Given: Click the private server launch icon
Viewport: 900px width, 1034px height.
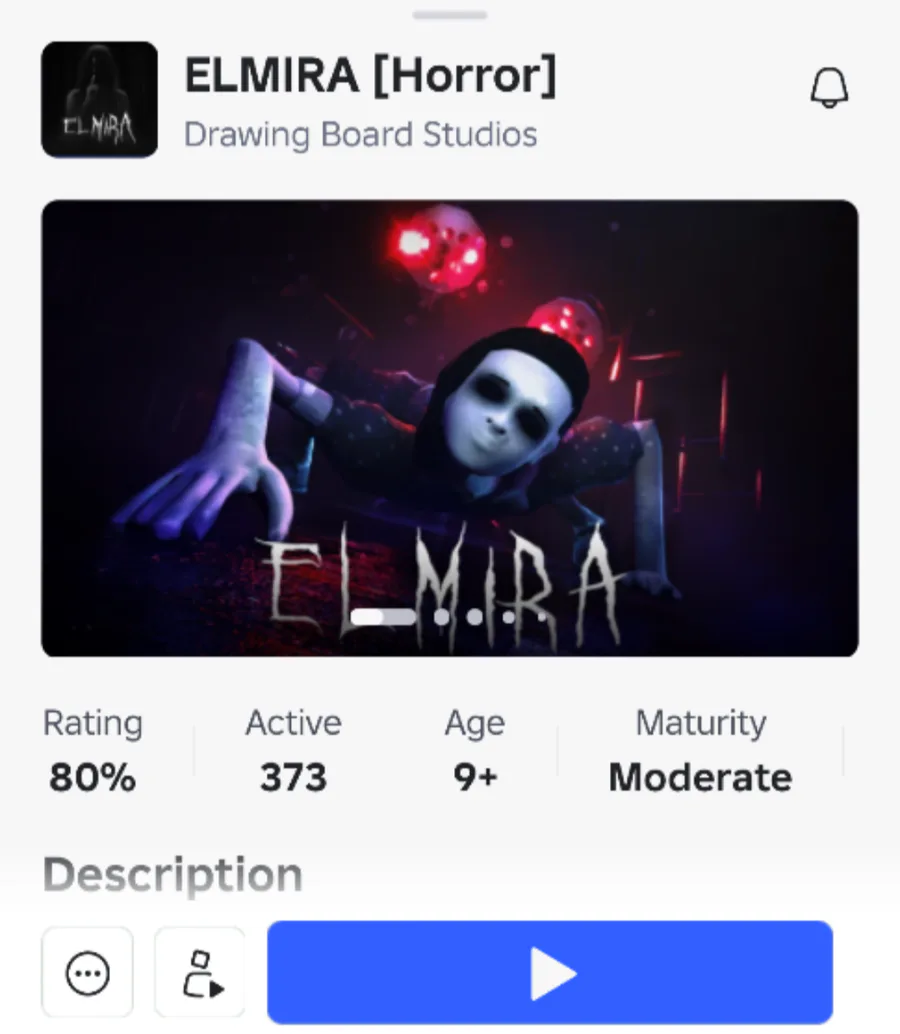Looking at the screenshot, I should point(200,973).
